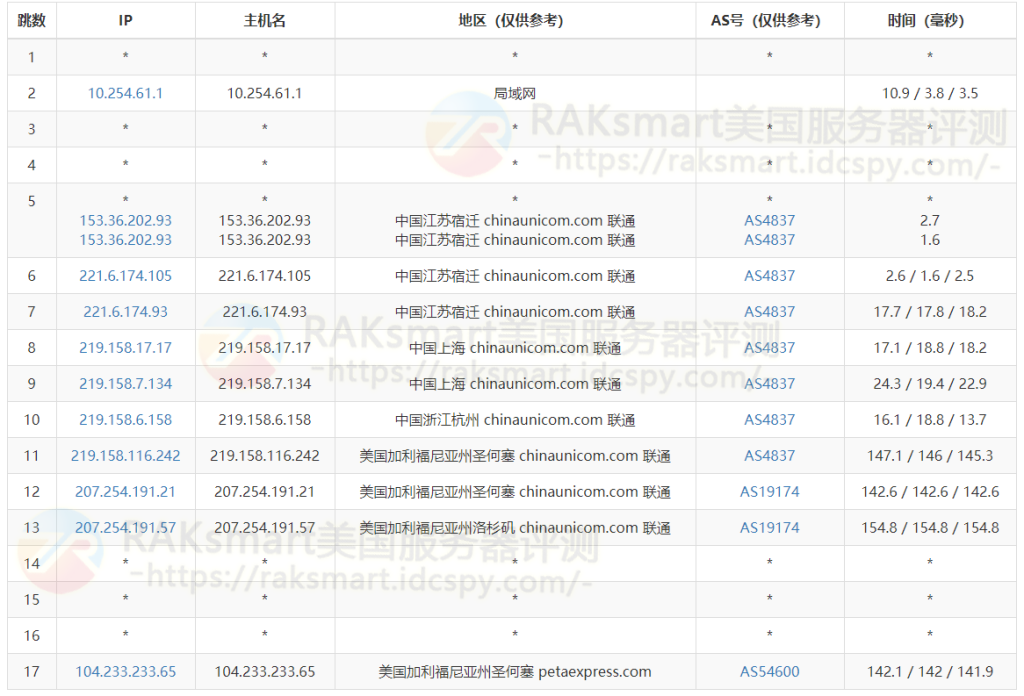Select time cell 24.3 / 19.4 / 22.9
This screenshot has width=1024, height=696.
(930, 384)
